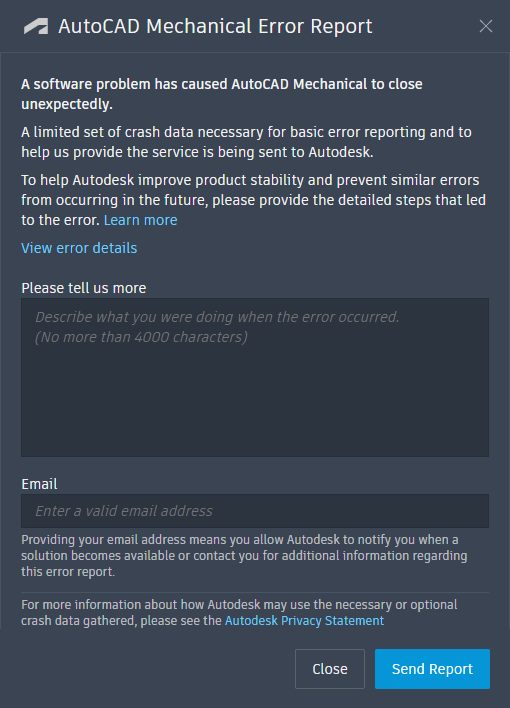Click the AutoCAD Mechanical Error Report title text
The width and height of the screenshot is (510, 708).
(x=215, y=26)
